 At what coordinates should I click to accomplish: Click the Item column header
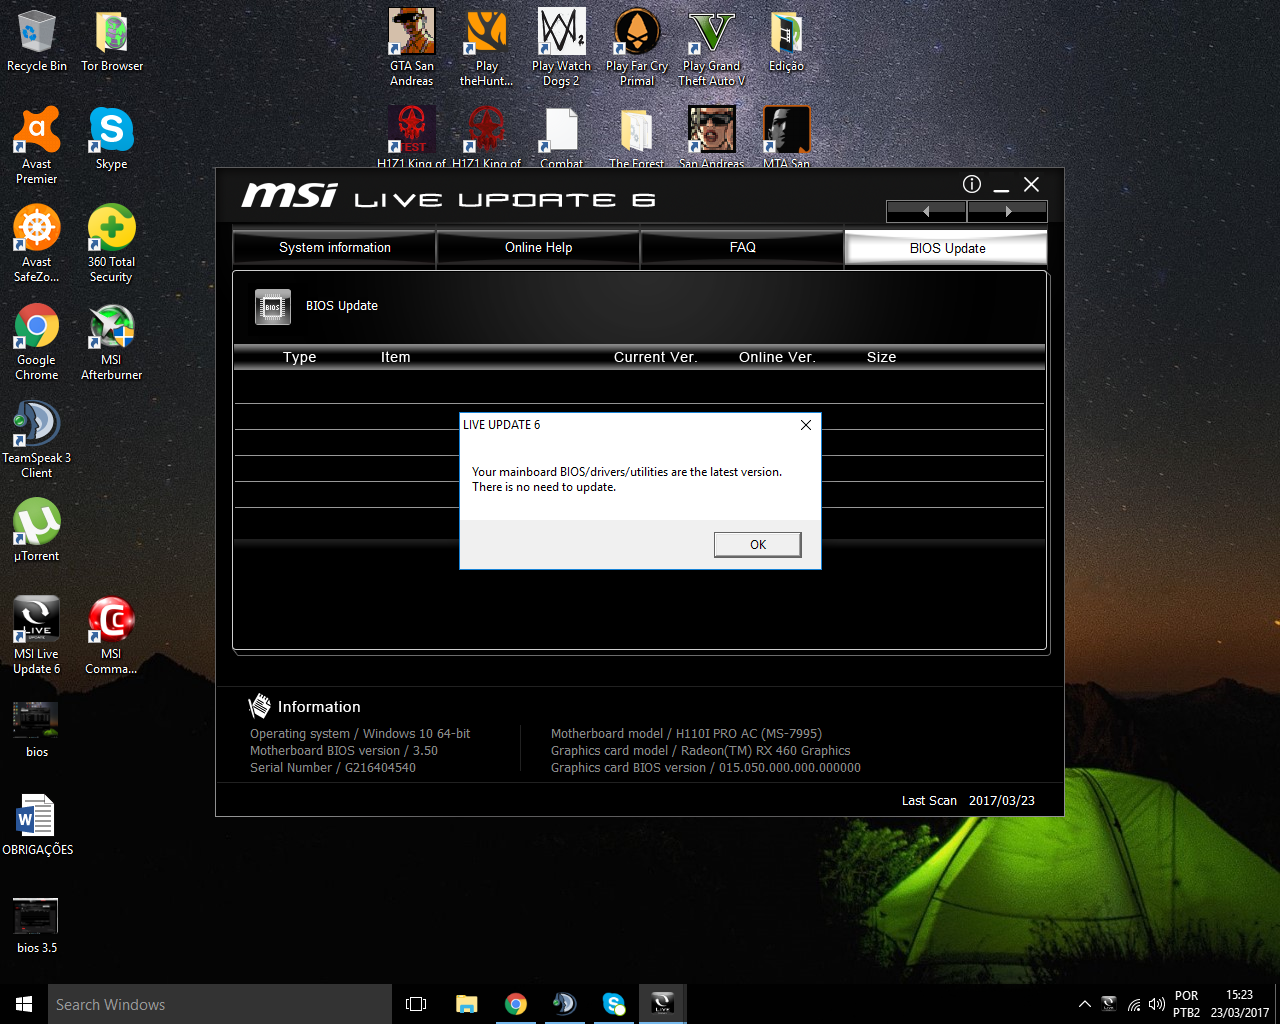pyautogui.click(x=395, y=357)
